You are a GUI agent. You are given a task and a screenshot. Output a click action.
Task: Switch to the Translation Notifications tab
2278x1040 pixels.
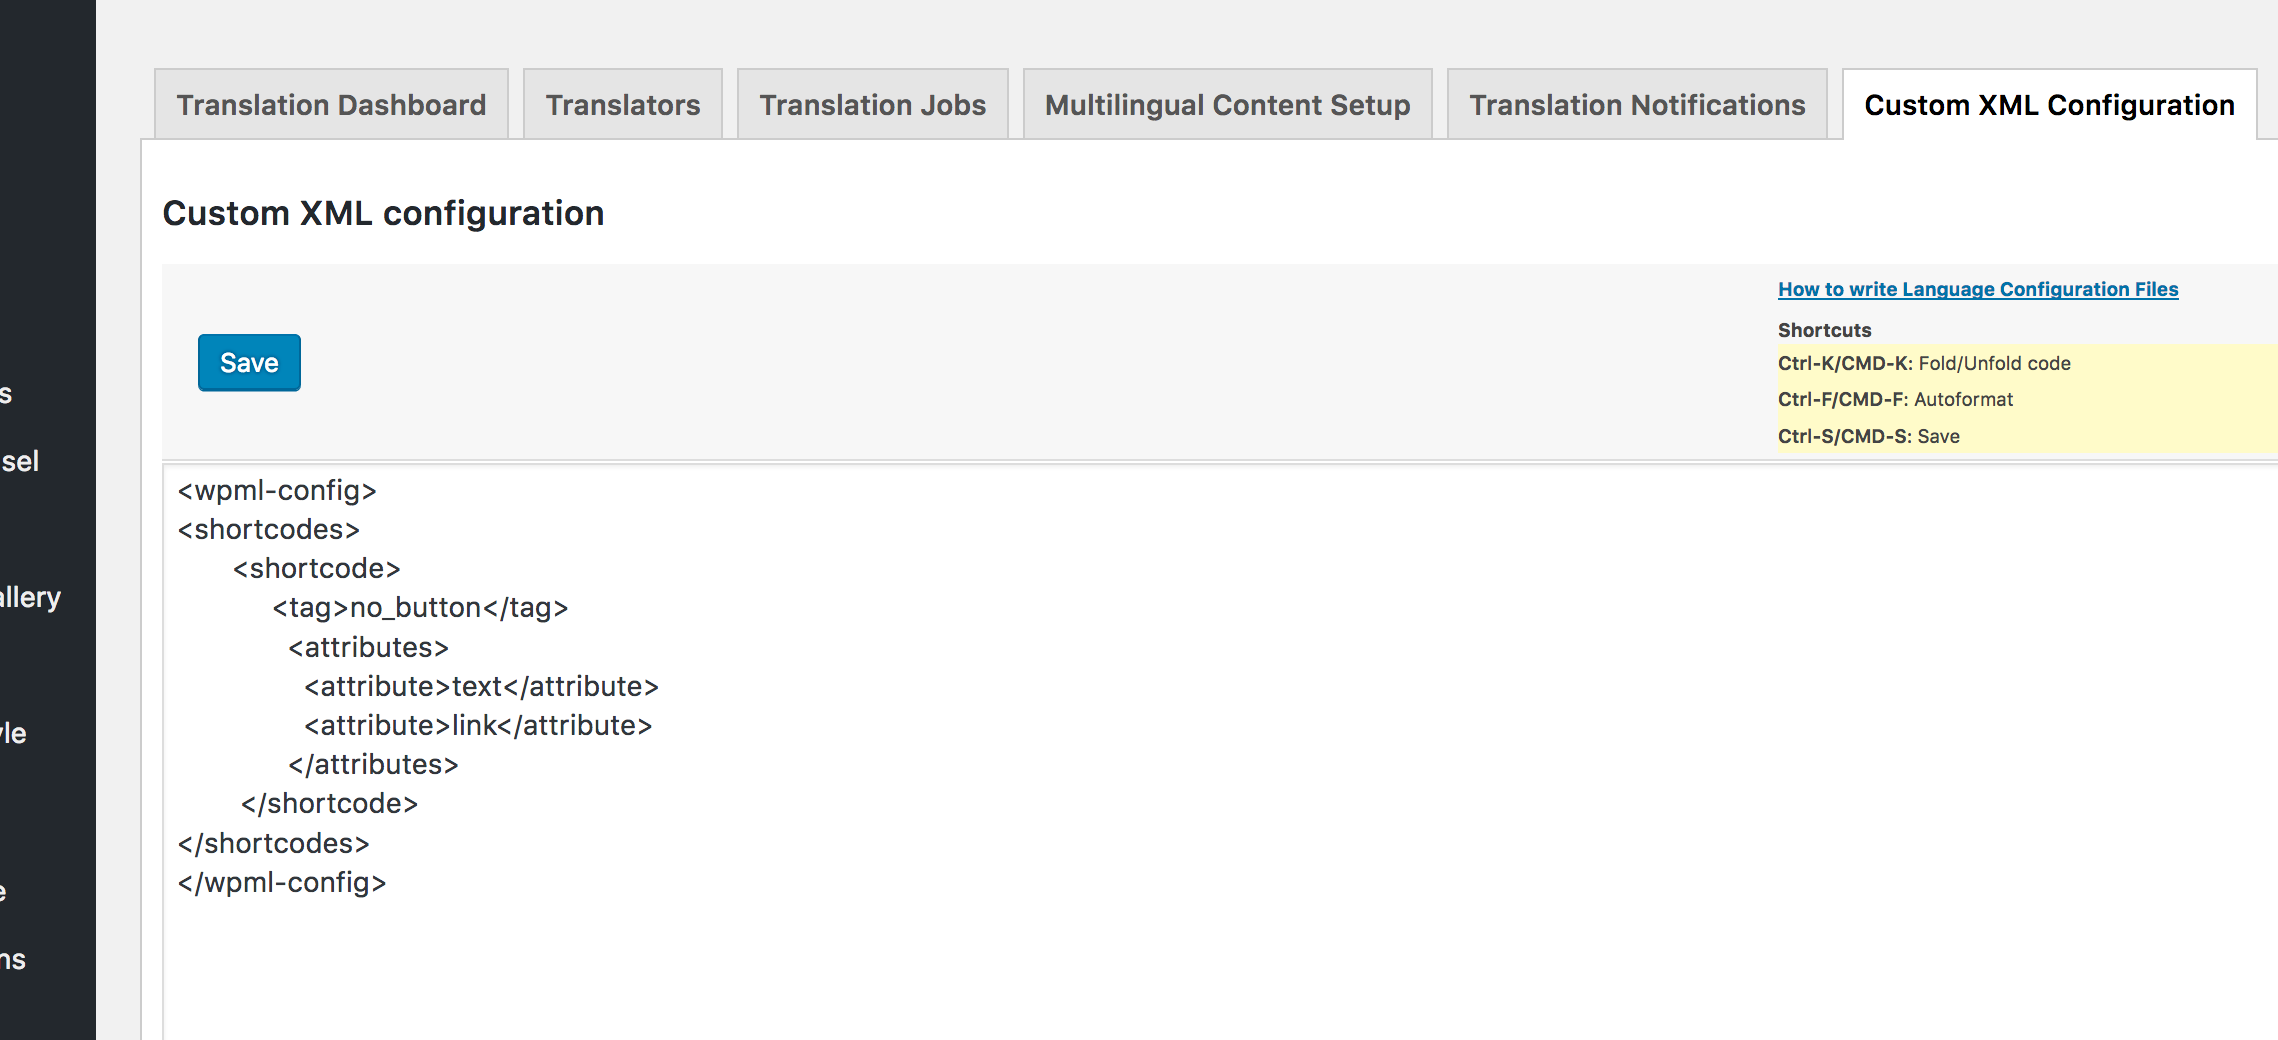pyautogui.click(x=1637, y=104)
